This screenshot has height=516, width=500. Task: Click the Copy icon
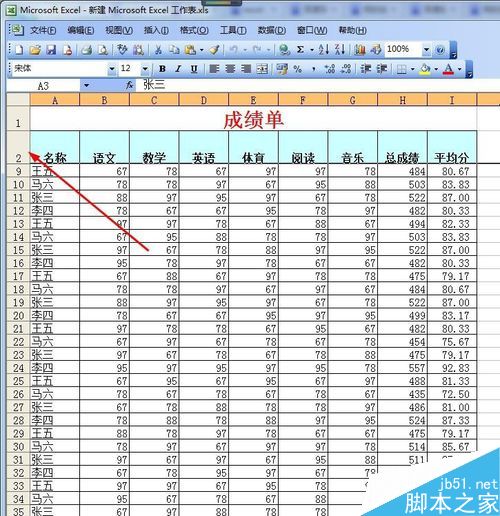(x=174, y=50)
